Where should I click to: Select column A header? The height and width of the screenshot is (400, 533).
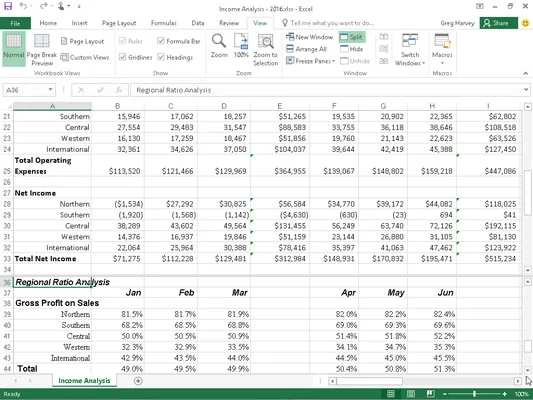pyautogui.click(x=52, y=106)
